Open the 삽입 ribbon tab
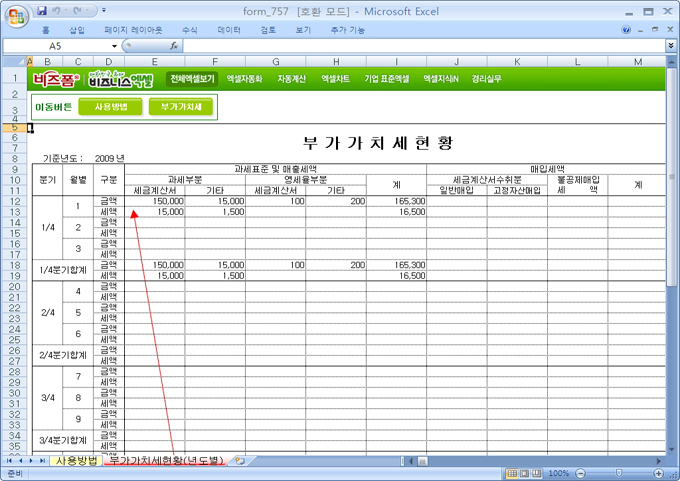This screenshot has height=481, width=680. tap(77, 30)
